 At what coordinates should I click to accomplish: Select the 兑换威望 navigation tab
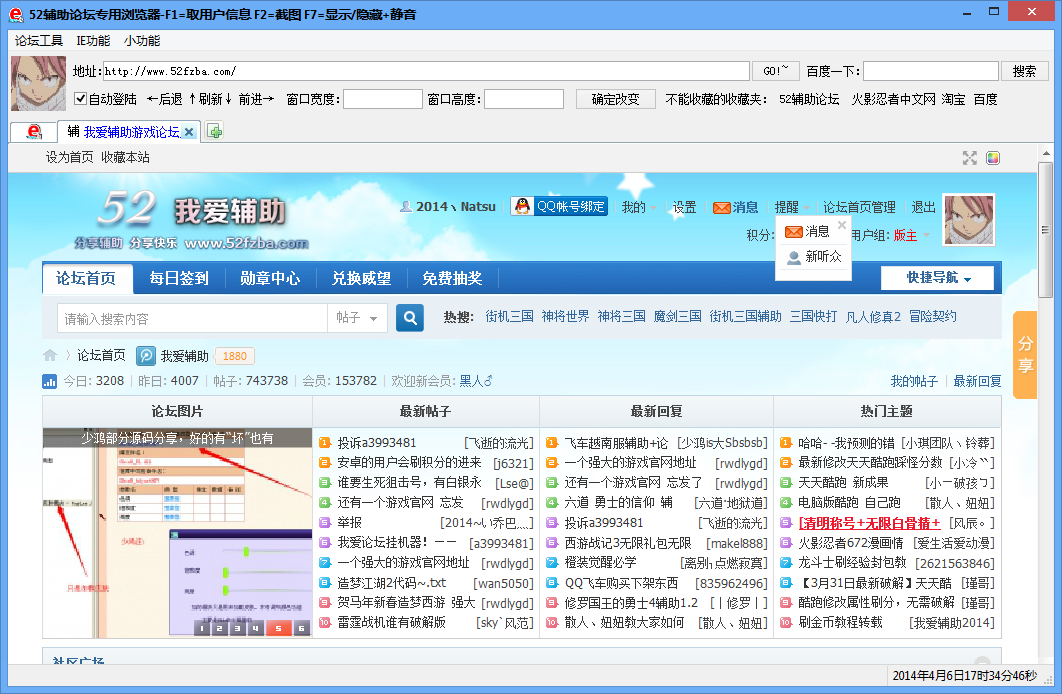point(361,278)
